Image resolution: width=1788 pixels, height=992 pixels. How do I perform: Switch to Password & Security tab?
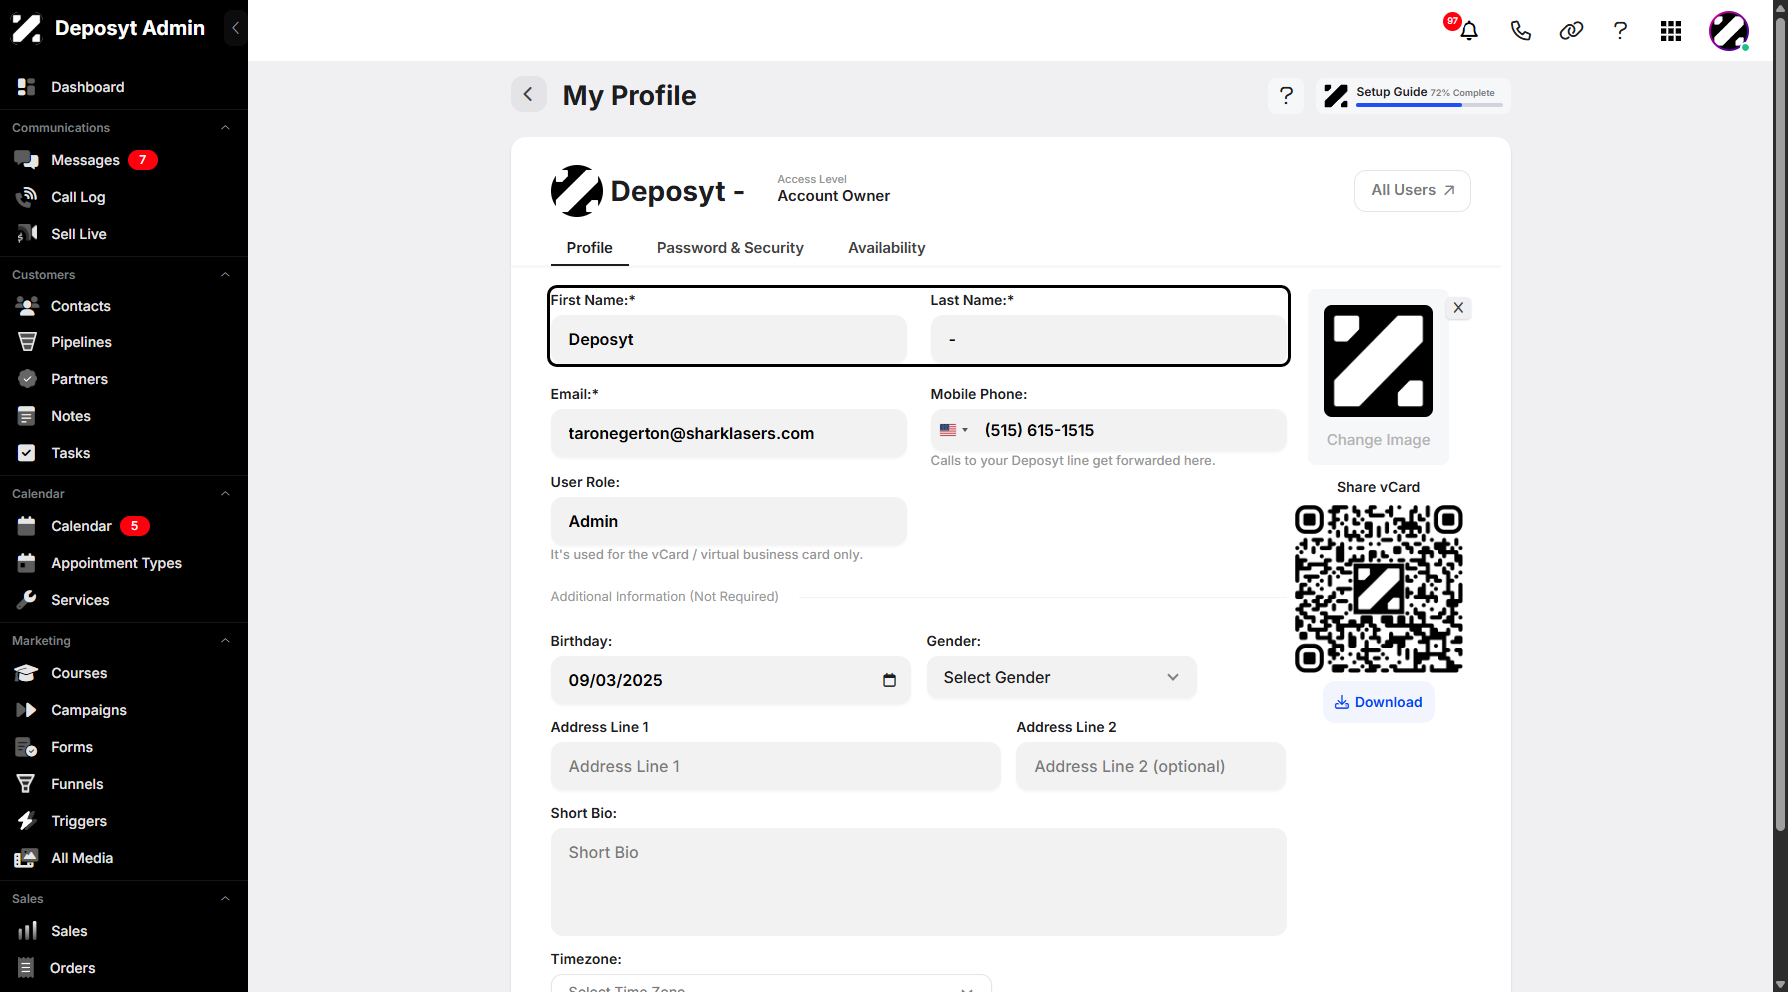pyautogui.click(x=730, y=248)
